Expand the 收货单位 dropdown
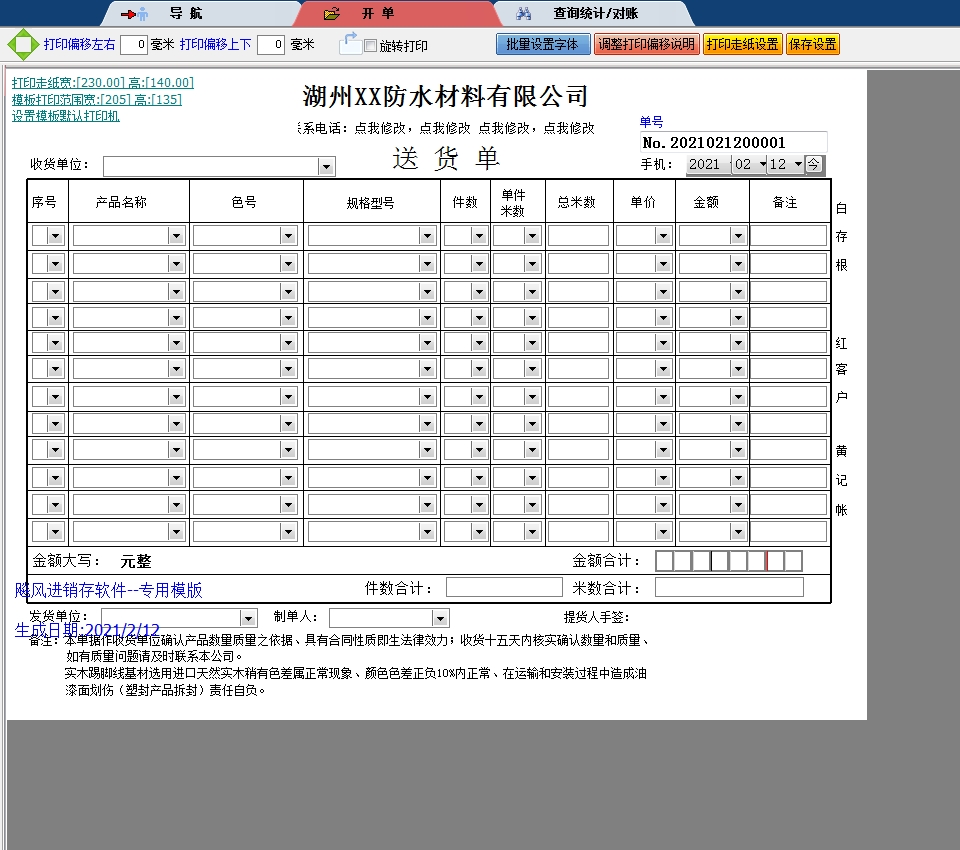The image size is (960, 850). tap(326, 166)
